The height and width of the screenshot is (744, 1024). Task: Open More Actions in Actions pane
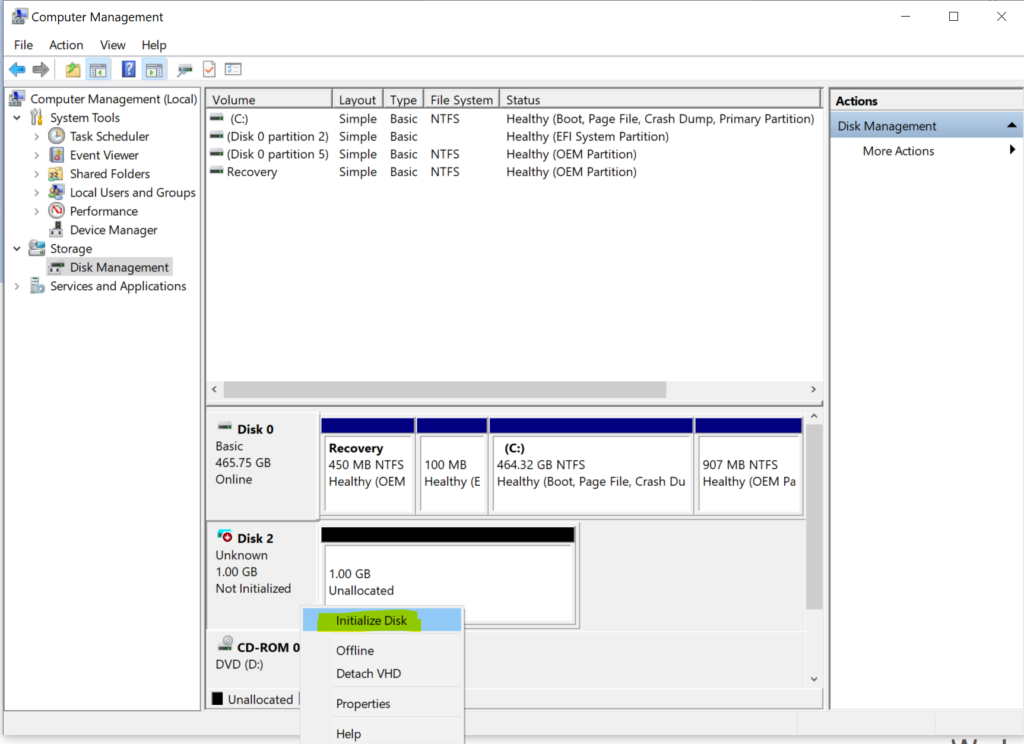(898, 151)
